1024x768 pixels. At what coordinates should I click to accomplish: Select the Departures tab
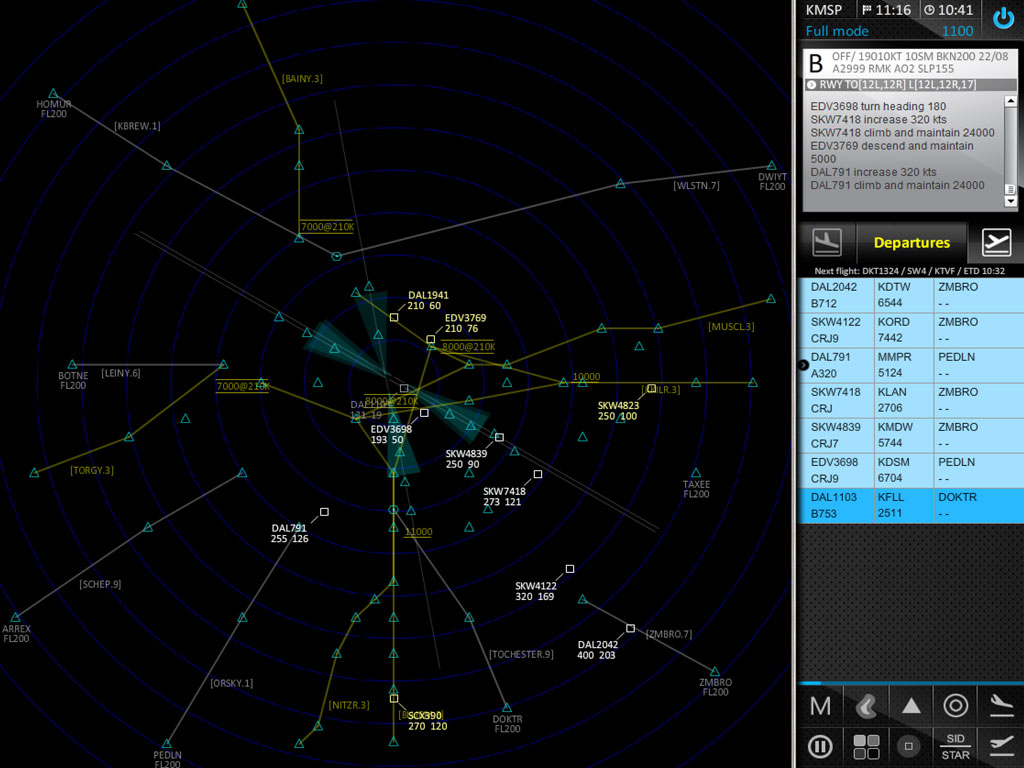tap(911, 243)
